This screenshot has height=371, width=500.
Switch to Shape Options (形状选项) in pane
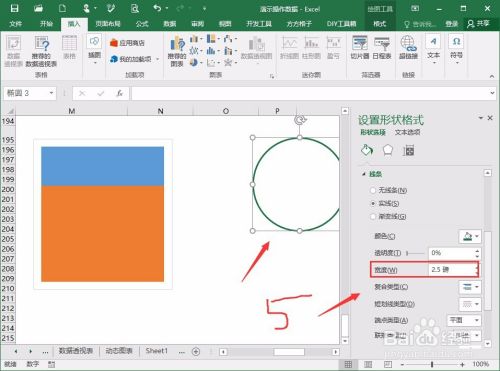[373, 132]
